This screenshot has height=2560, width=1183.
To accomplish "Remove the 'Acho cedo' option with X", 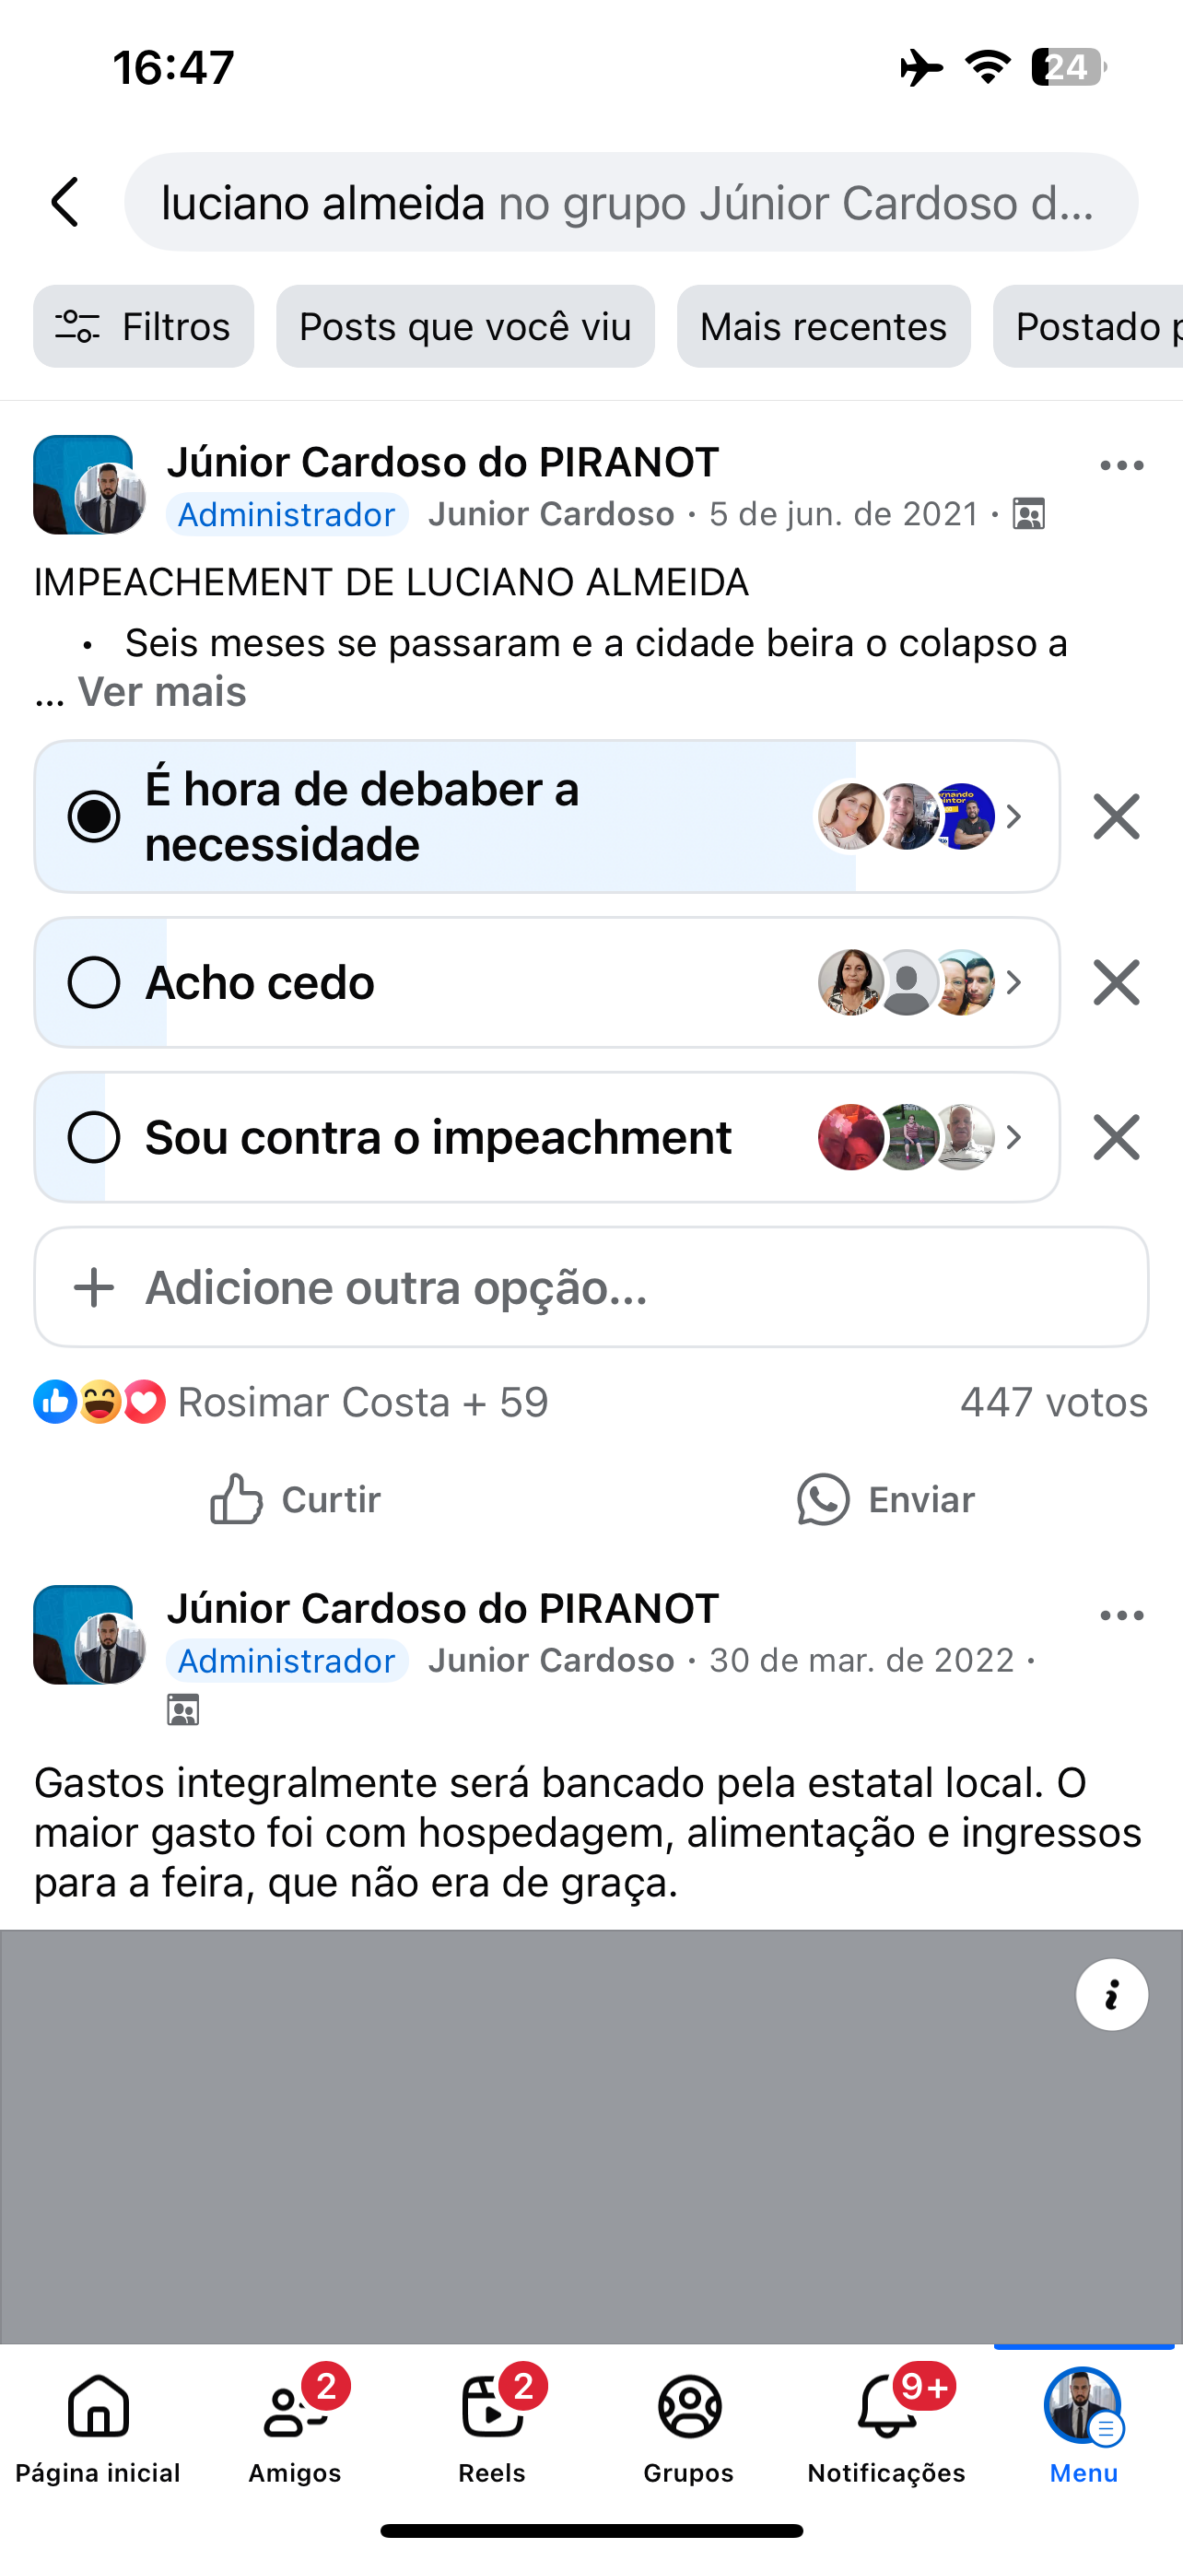I will 1116,983.
